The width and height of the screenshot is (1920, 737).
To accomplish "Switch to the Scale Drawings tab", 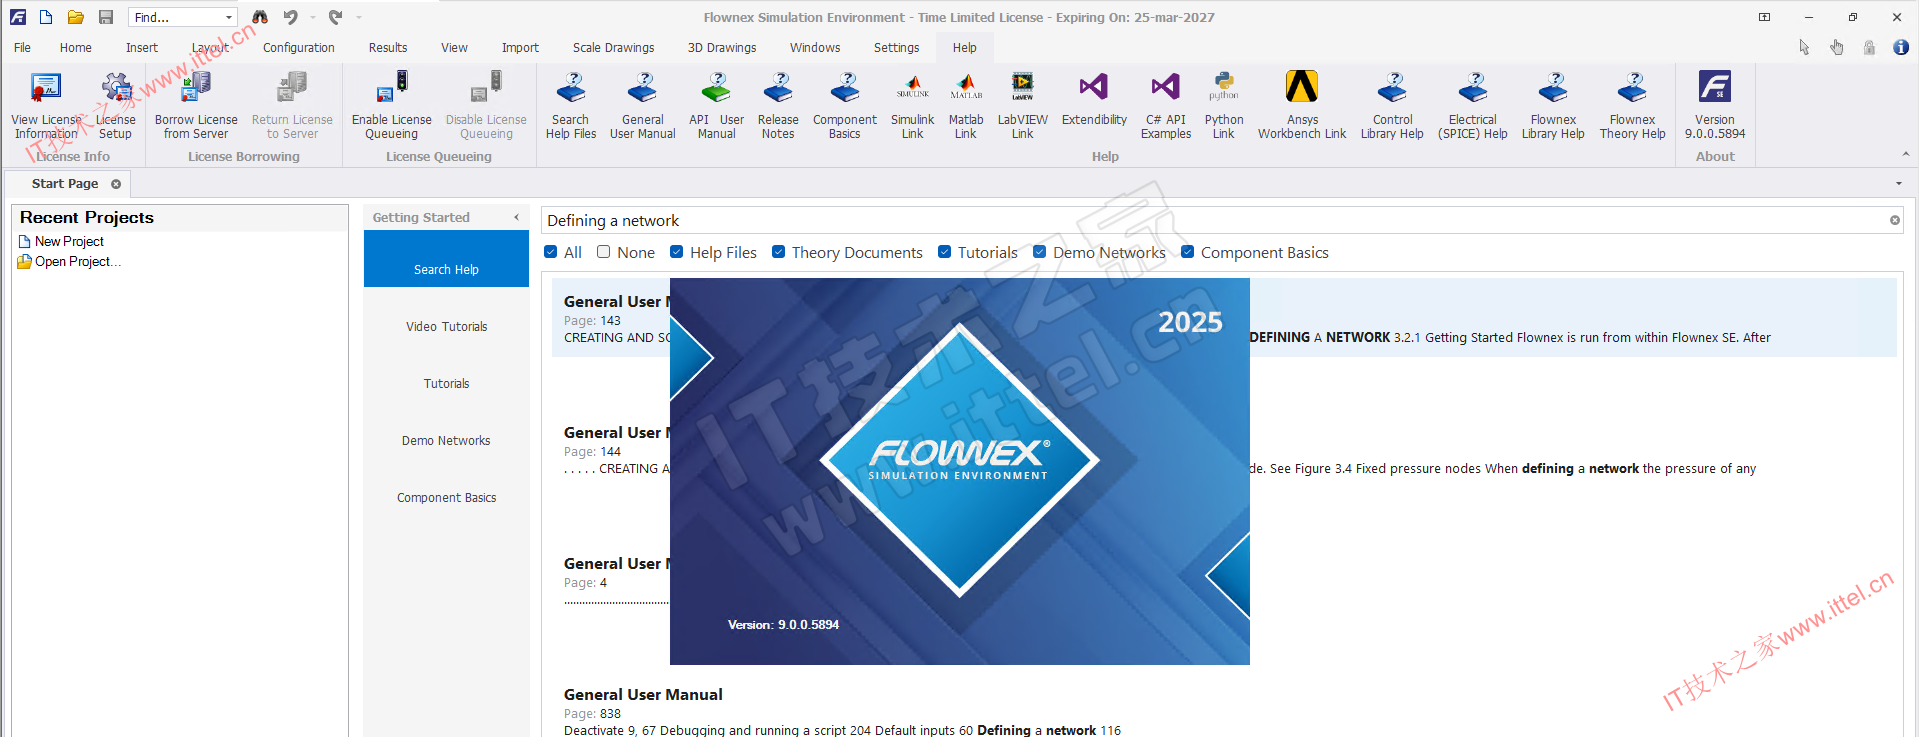I will pos(614,47).
